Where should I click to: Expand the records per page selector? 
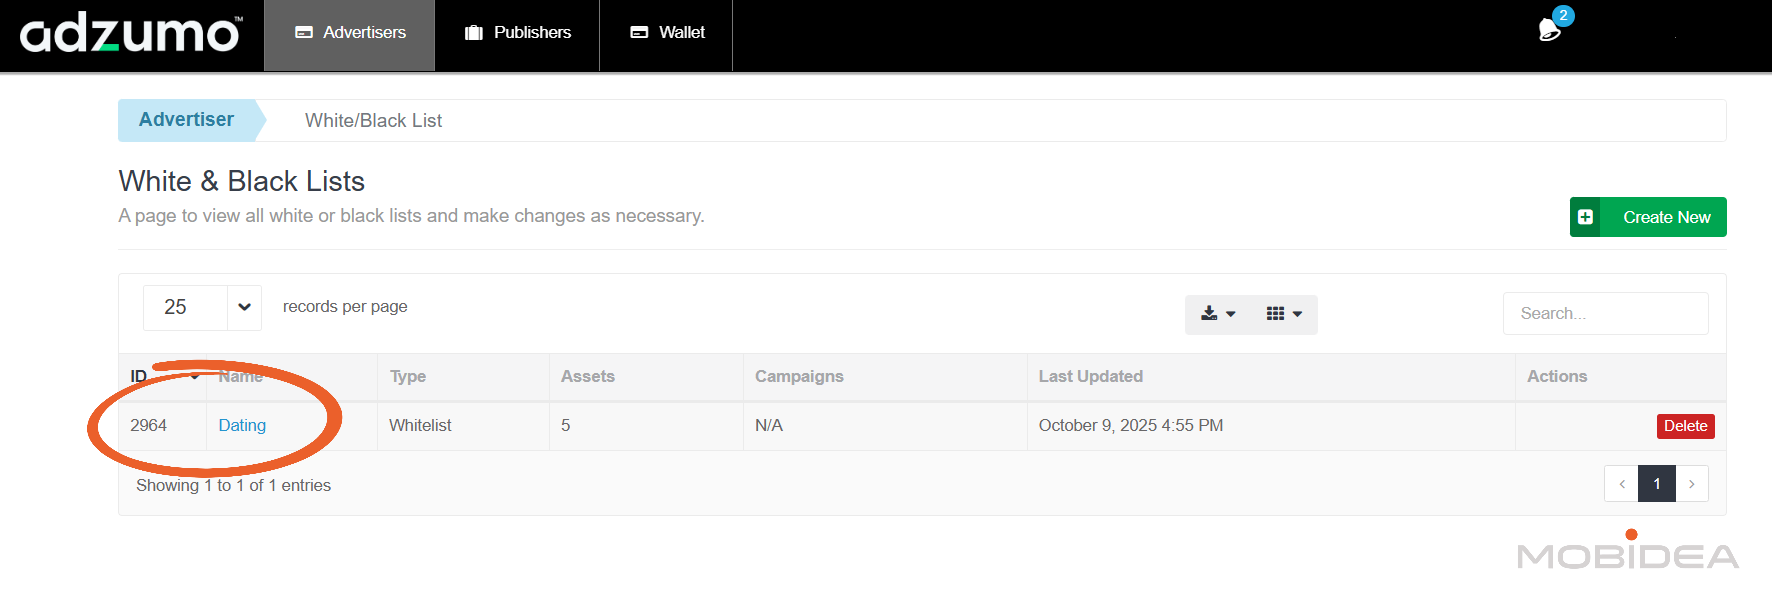(202, 307)
